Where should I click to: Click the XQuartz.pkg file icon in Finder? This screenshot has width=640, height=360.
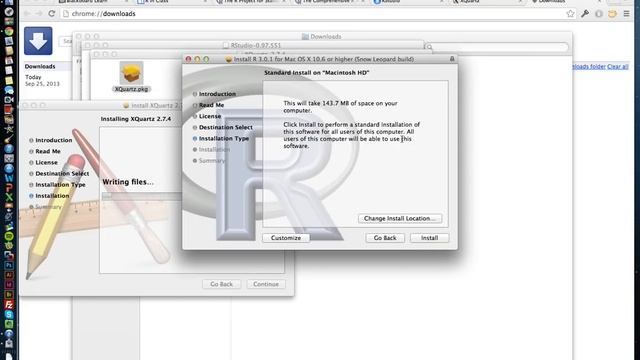pos(131,73)
